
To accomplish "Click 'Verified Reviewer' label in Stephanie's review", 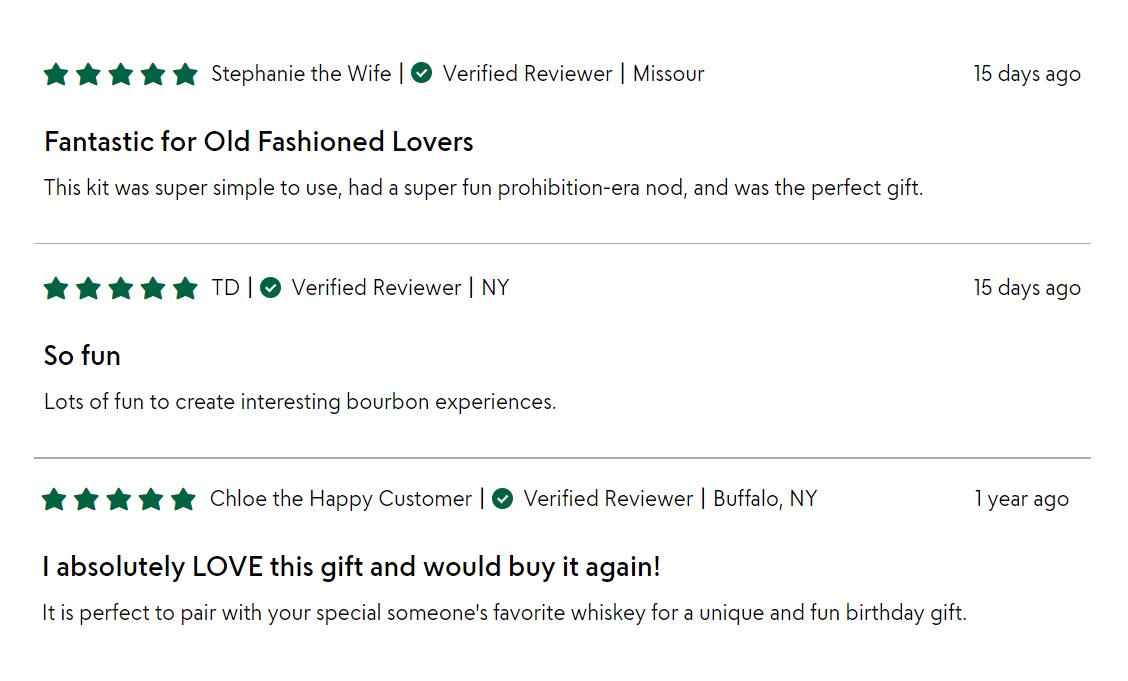I will pos(527,73).
